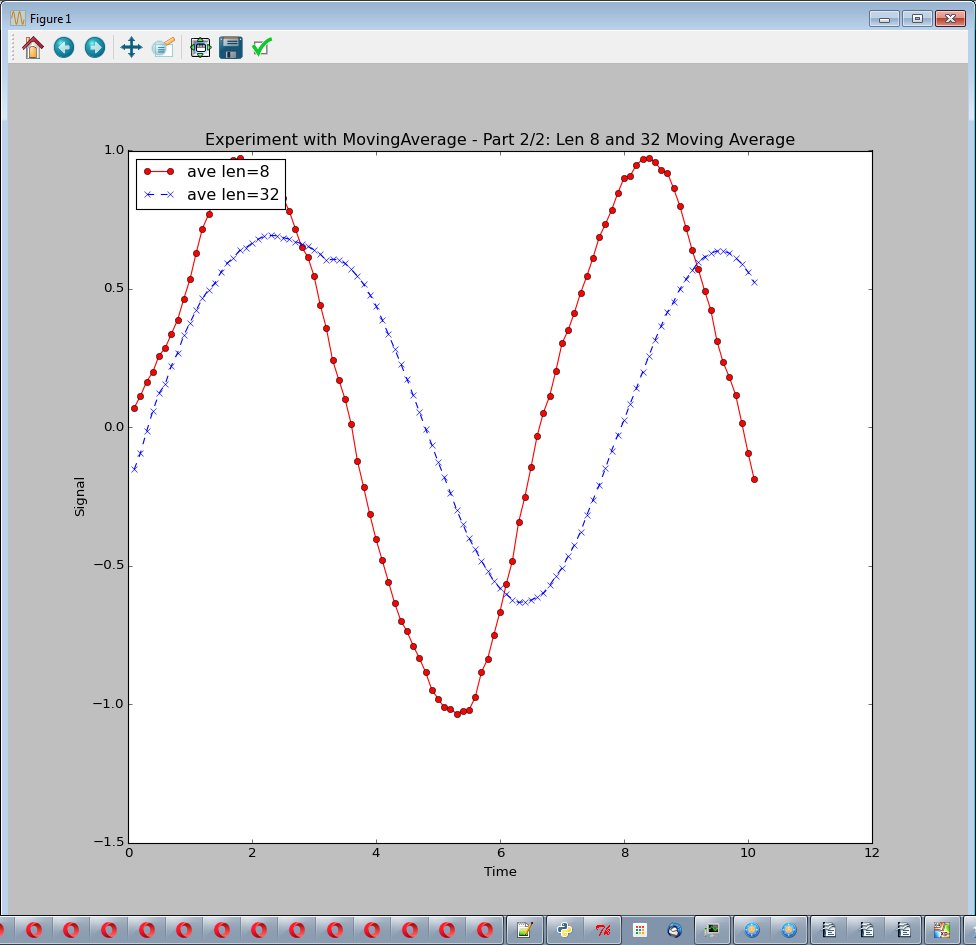Go forward to the next plot view
Image resolution: width=976 pixels, height=945 pixels.
coord(95,47)
